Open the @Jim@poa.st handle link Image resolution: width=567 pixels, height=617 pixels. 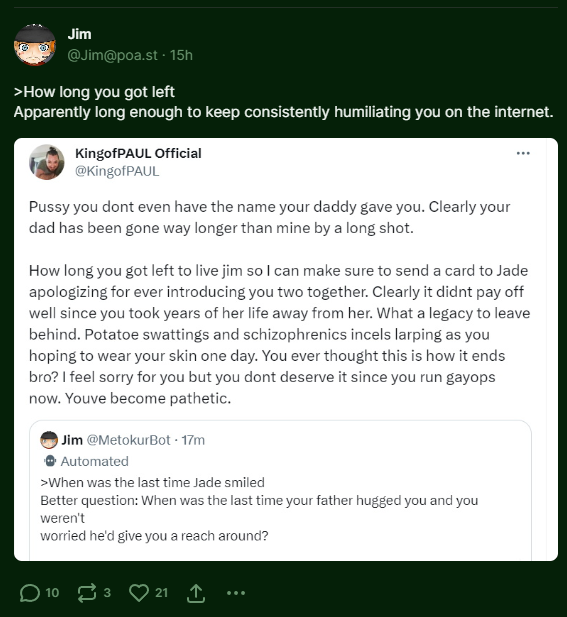[x=113, y=55]
